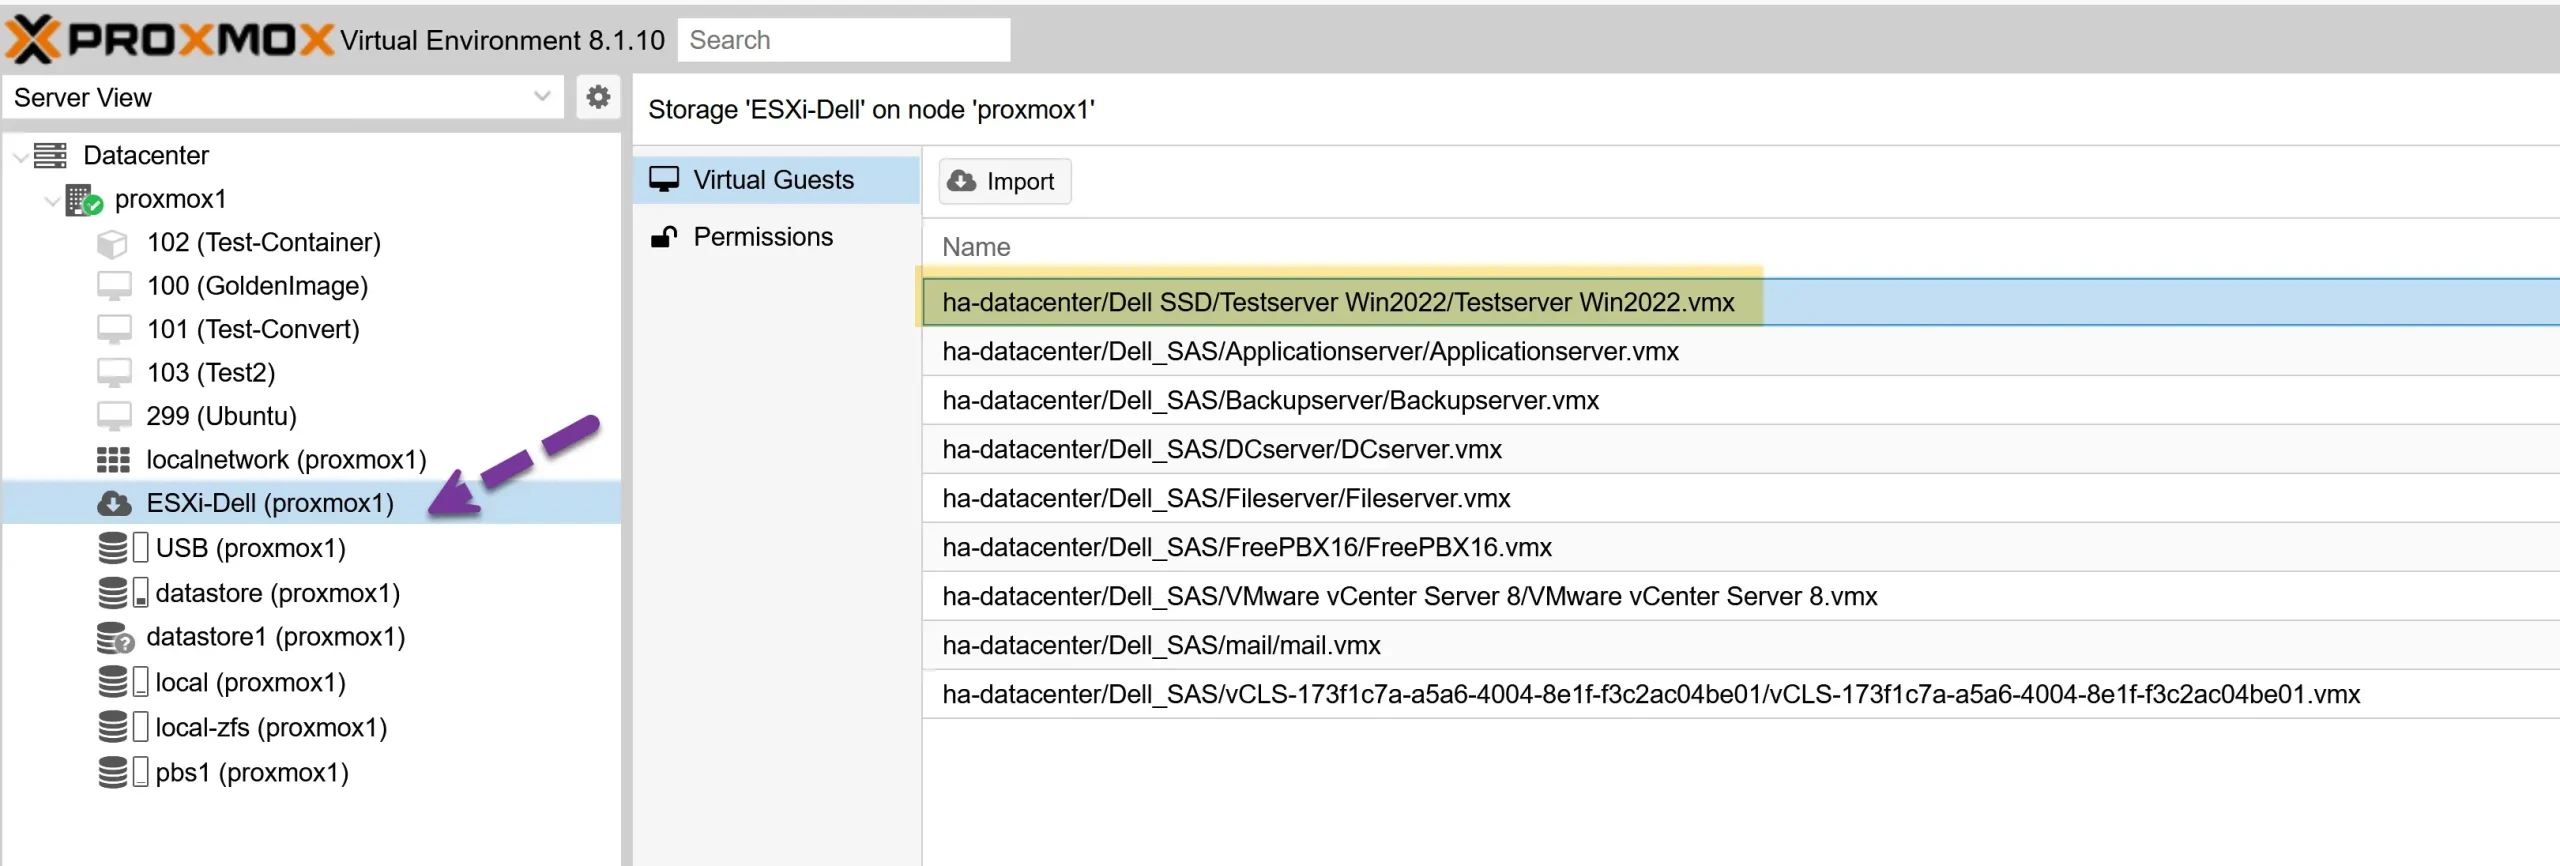This screenshot has width=2560, height=866.
Task: Click the Import button
Action: pos(1004,181)
